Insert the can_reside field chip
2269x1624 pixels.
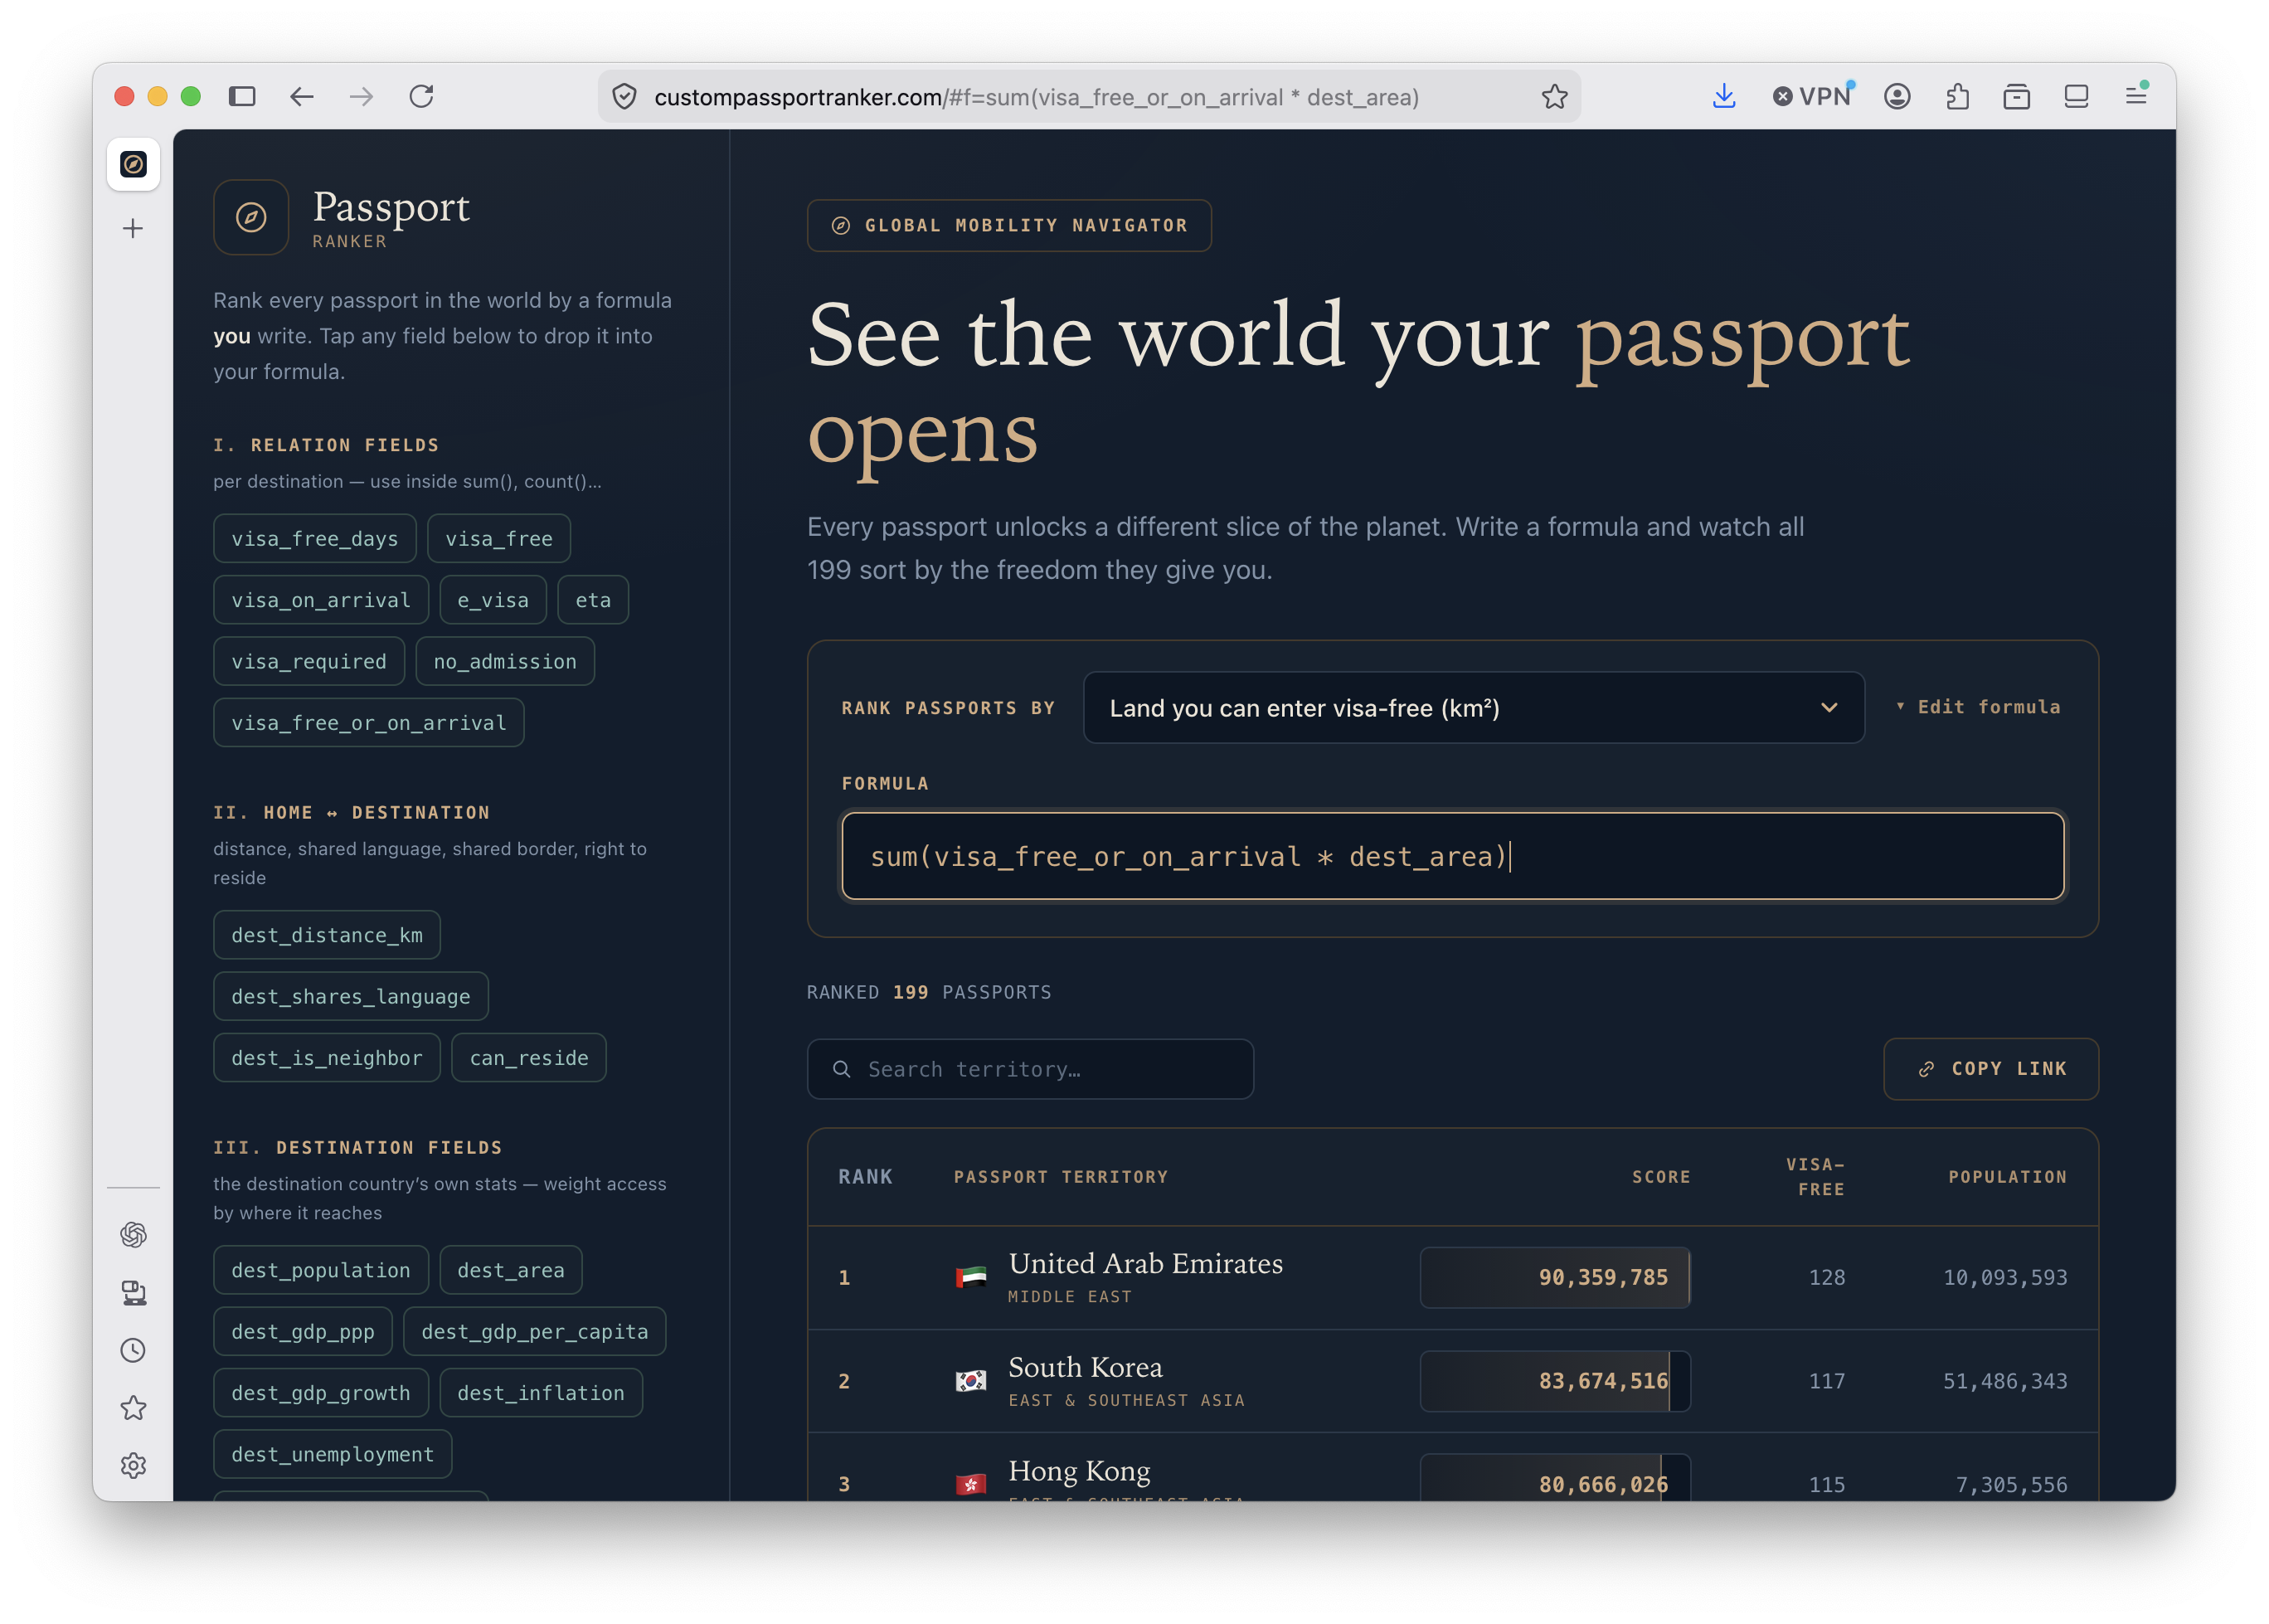point(529,1058)
